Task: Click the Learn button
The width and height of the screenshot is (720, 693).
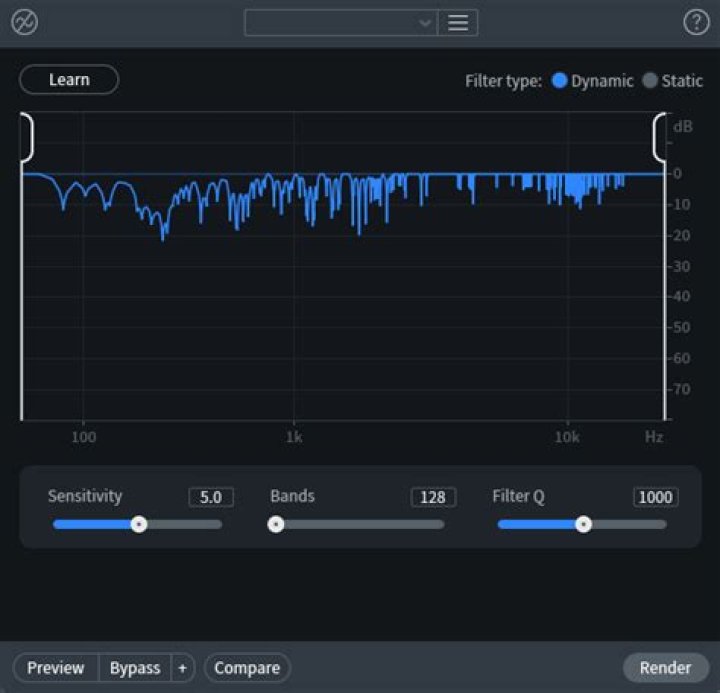Action: [x=69, y=80]
